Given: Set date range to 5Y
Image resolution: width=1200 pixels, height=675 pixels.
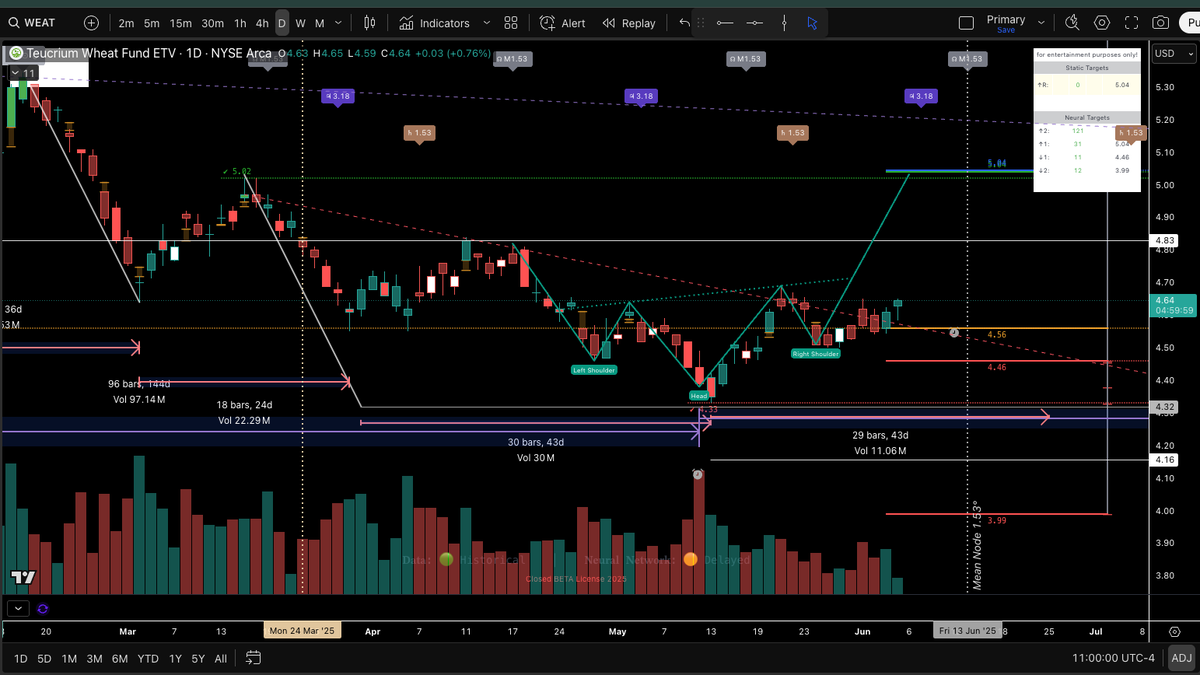Looking at the screenshot, I should coord(199,658).
